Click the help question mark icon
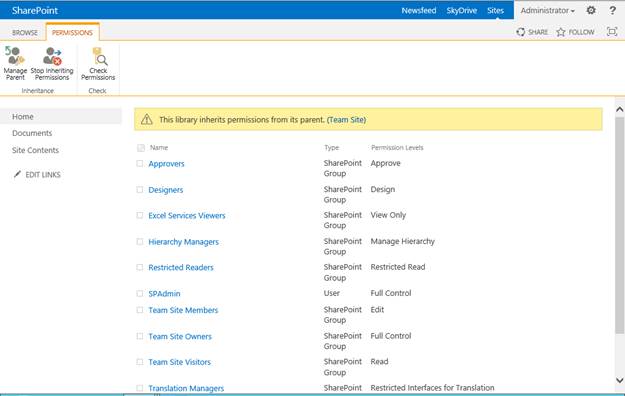The width and height of the screenshot is (625, 396). point(613,10)
